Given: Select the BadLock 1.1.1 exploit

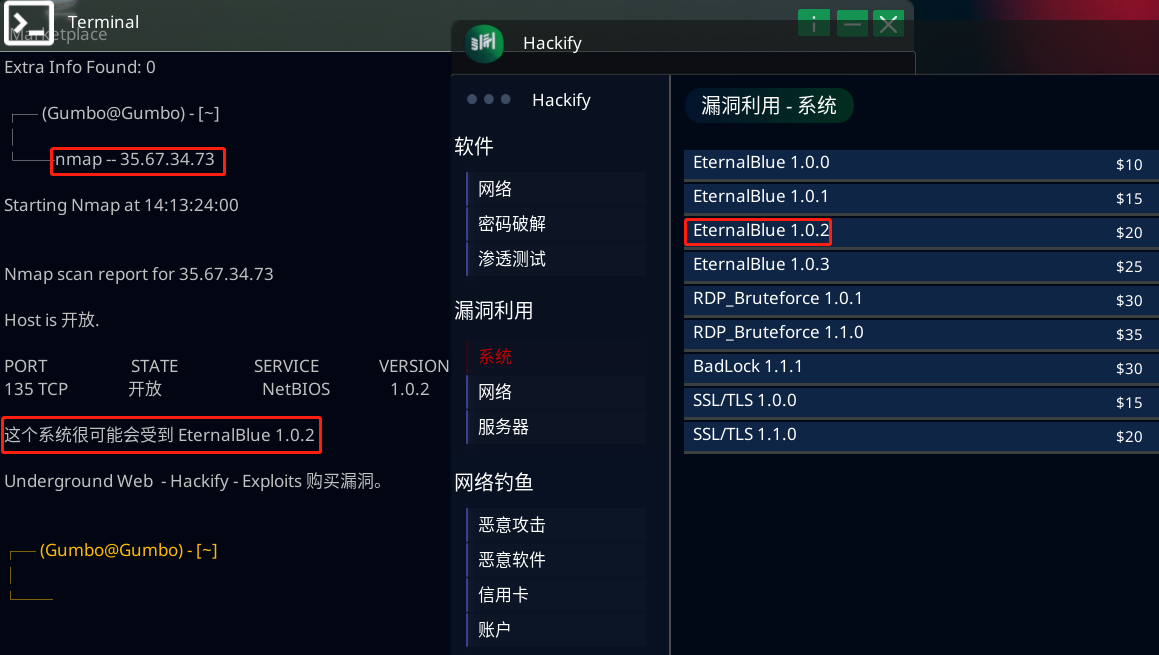Looking at the screenshot, I should click(921, 368).
